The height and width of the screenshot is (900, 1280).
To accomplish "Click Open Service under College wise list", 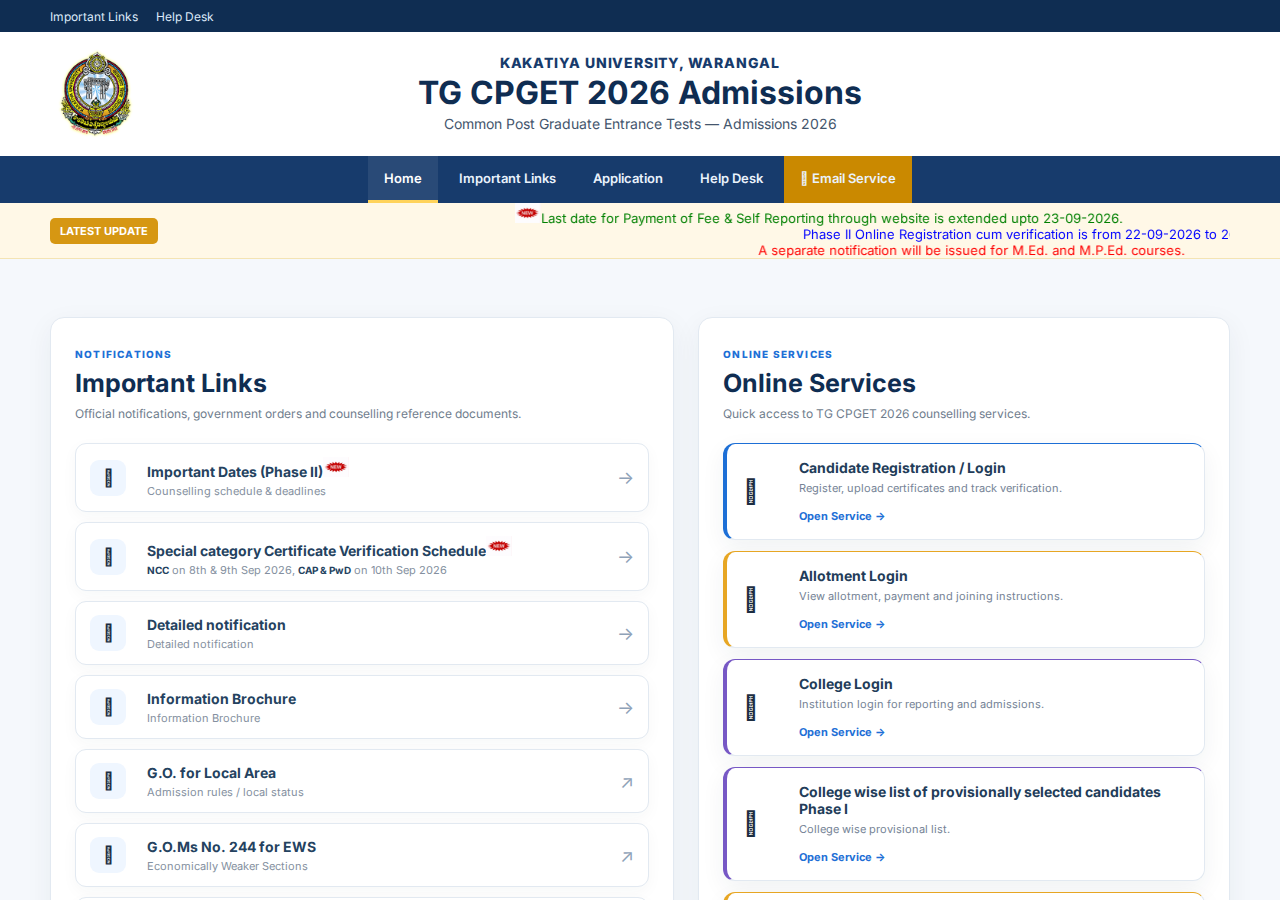I will (x=842, y=857).
